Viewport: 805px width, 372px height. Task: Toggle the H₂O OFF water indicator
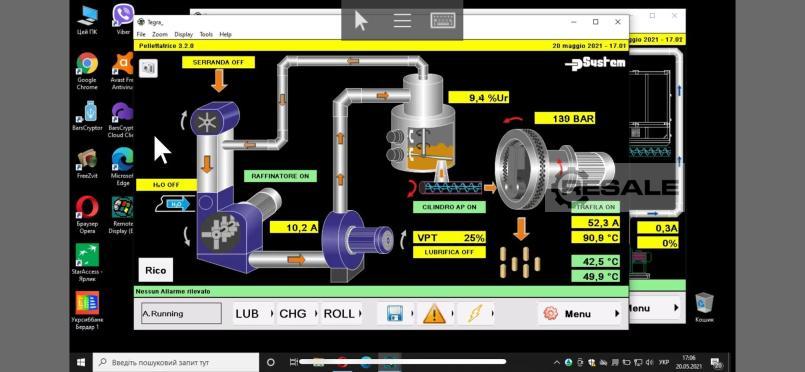coord(166,185)
